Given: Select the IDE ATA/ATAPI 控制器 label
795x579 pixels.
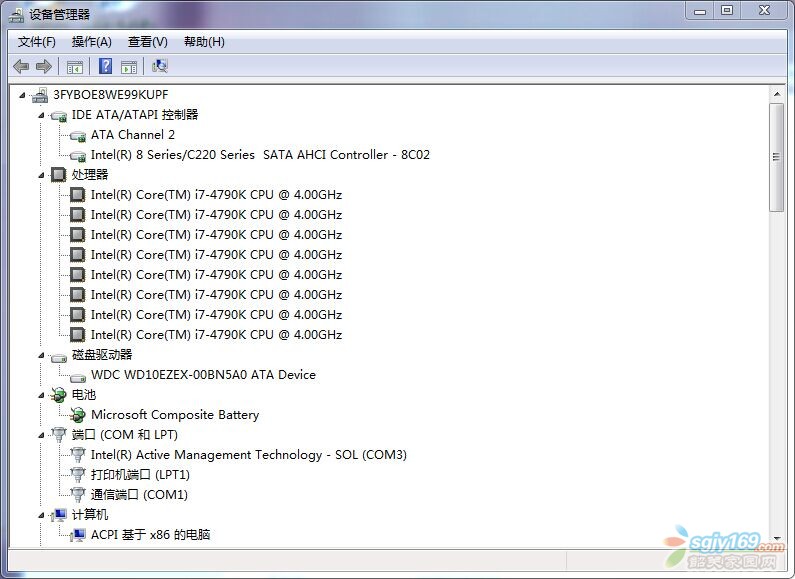Looking at the screenshot, I should (x=134, y=115).
